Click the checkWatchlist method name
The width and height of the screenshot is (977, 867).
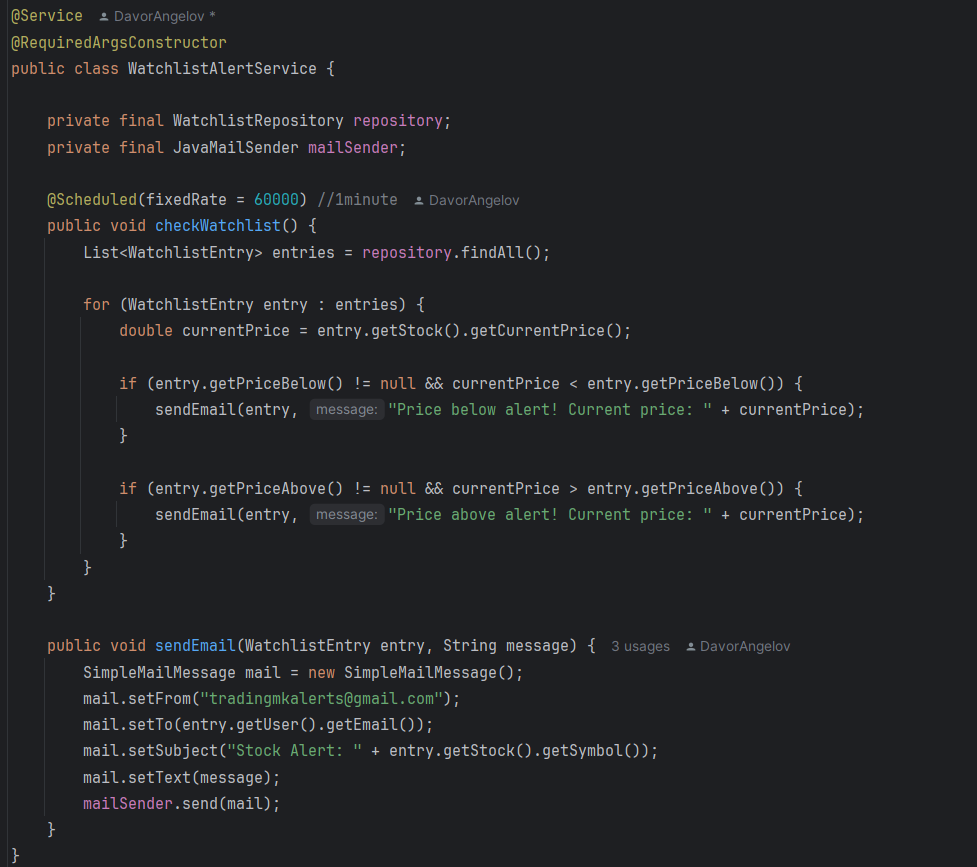pos(217,226)
